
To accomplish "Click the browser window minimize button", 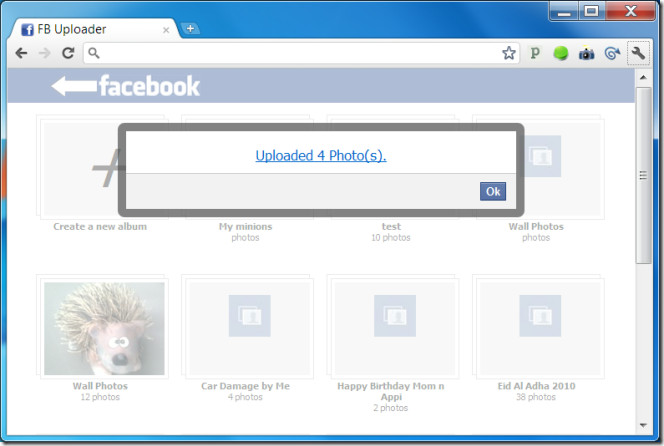I will coord(564,11).
